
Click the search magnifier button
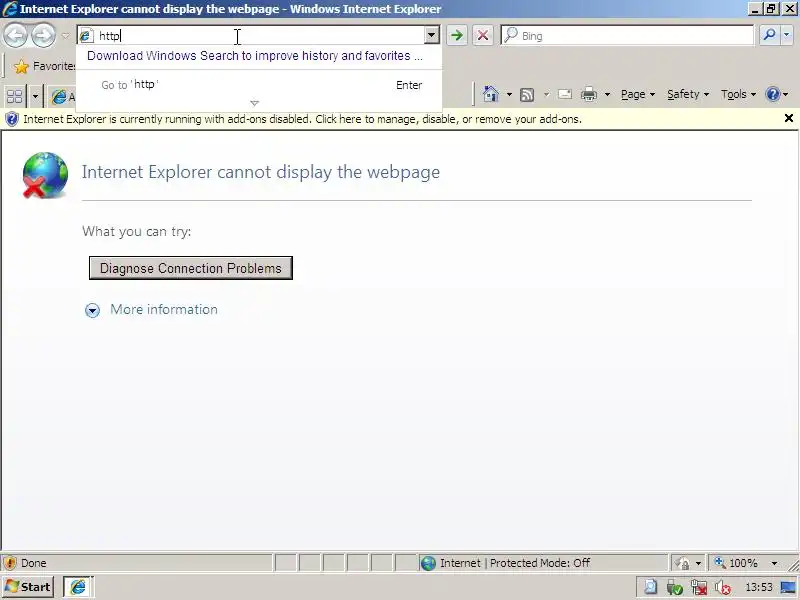tap(769, 35)
